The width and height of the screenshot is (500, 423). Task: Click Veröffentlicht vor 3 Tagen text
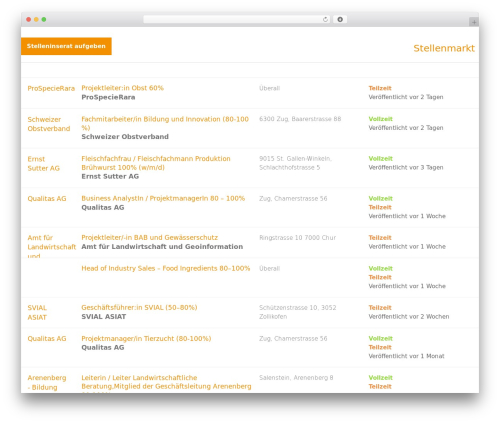point(406,167)
